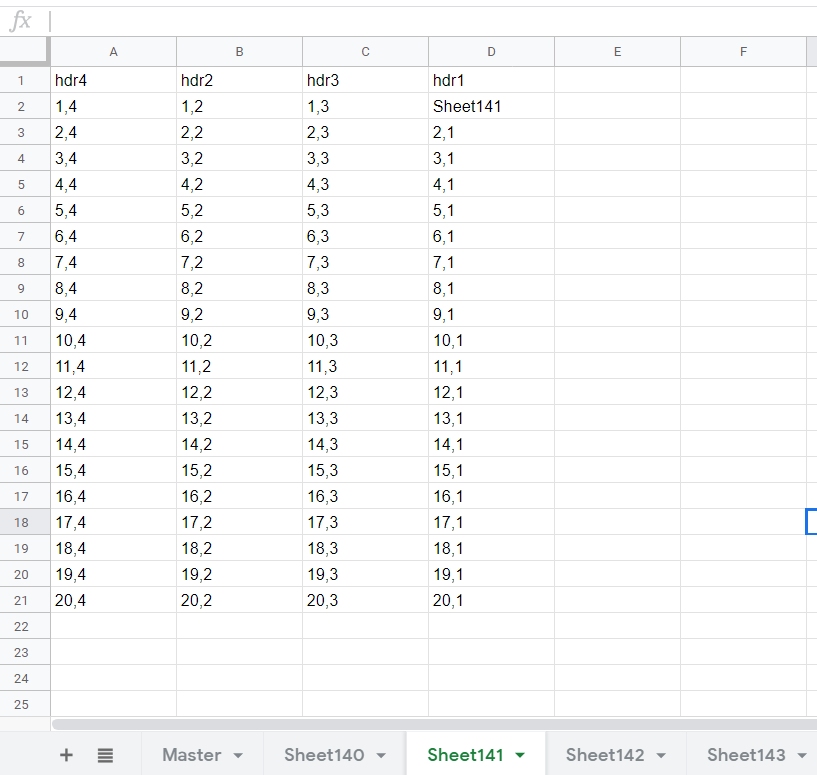Open the Sheet142 tab
Screen dimensions: 817x775
point(604,755)
